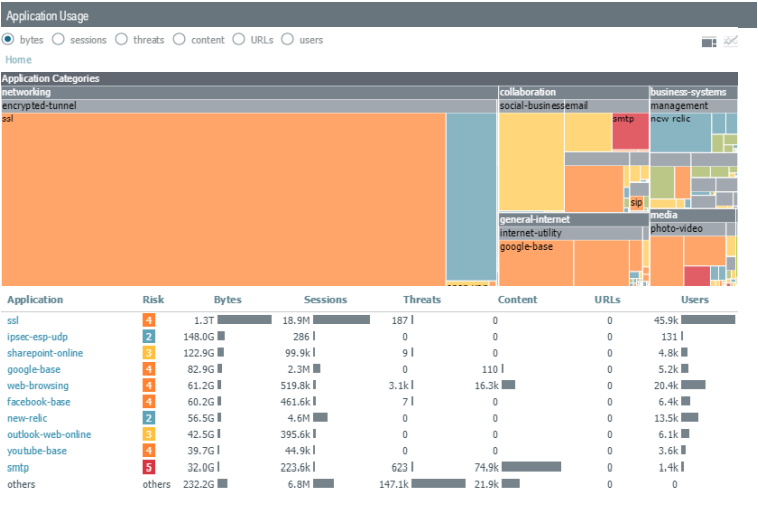758x532 pixels.
Task: Open the facebook-base application link
Action: (38, 402)
